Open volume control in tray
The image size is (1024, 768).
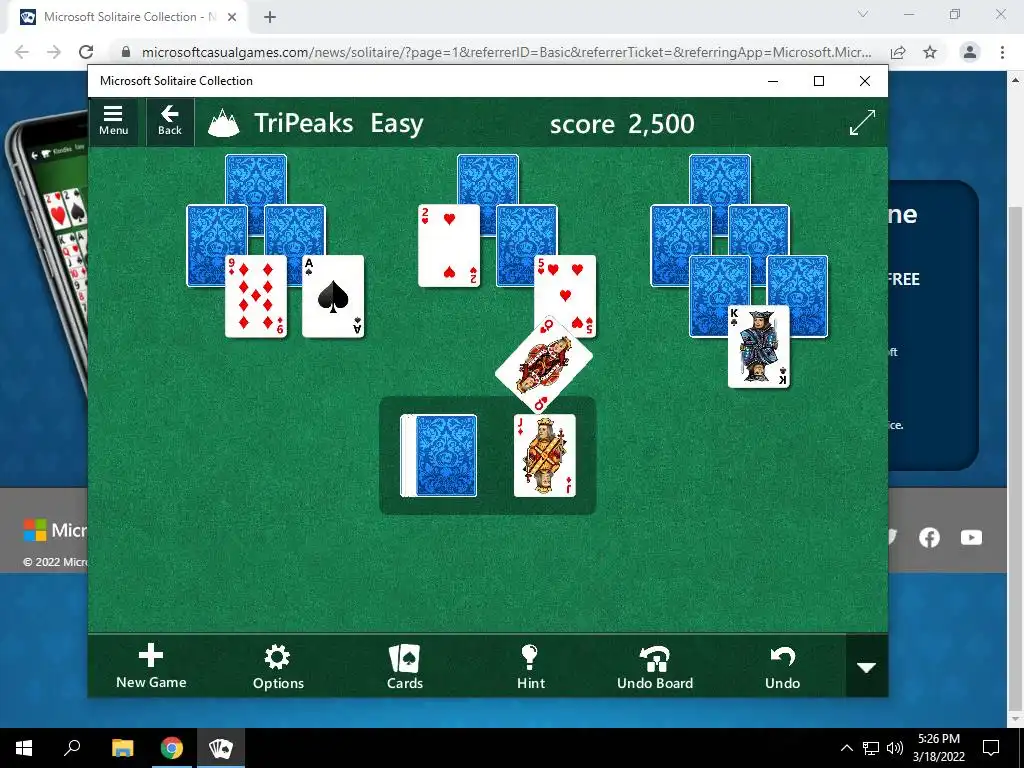(895, 748)
